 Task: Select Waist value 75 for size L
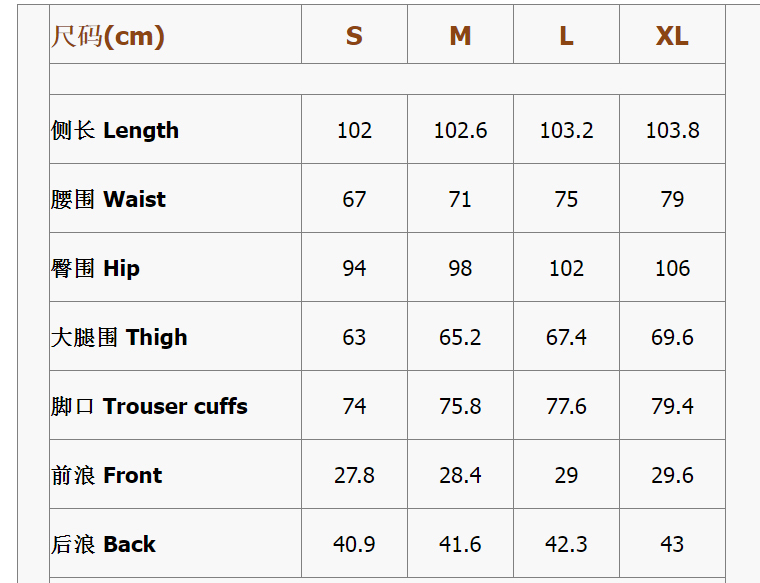coord(566,199)
